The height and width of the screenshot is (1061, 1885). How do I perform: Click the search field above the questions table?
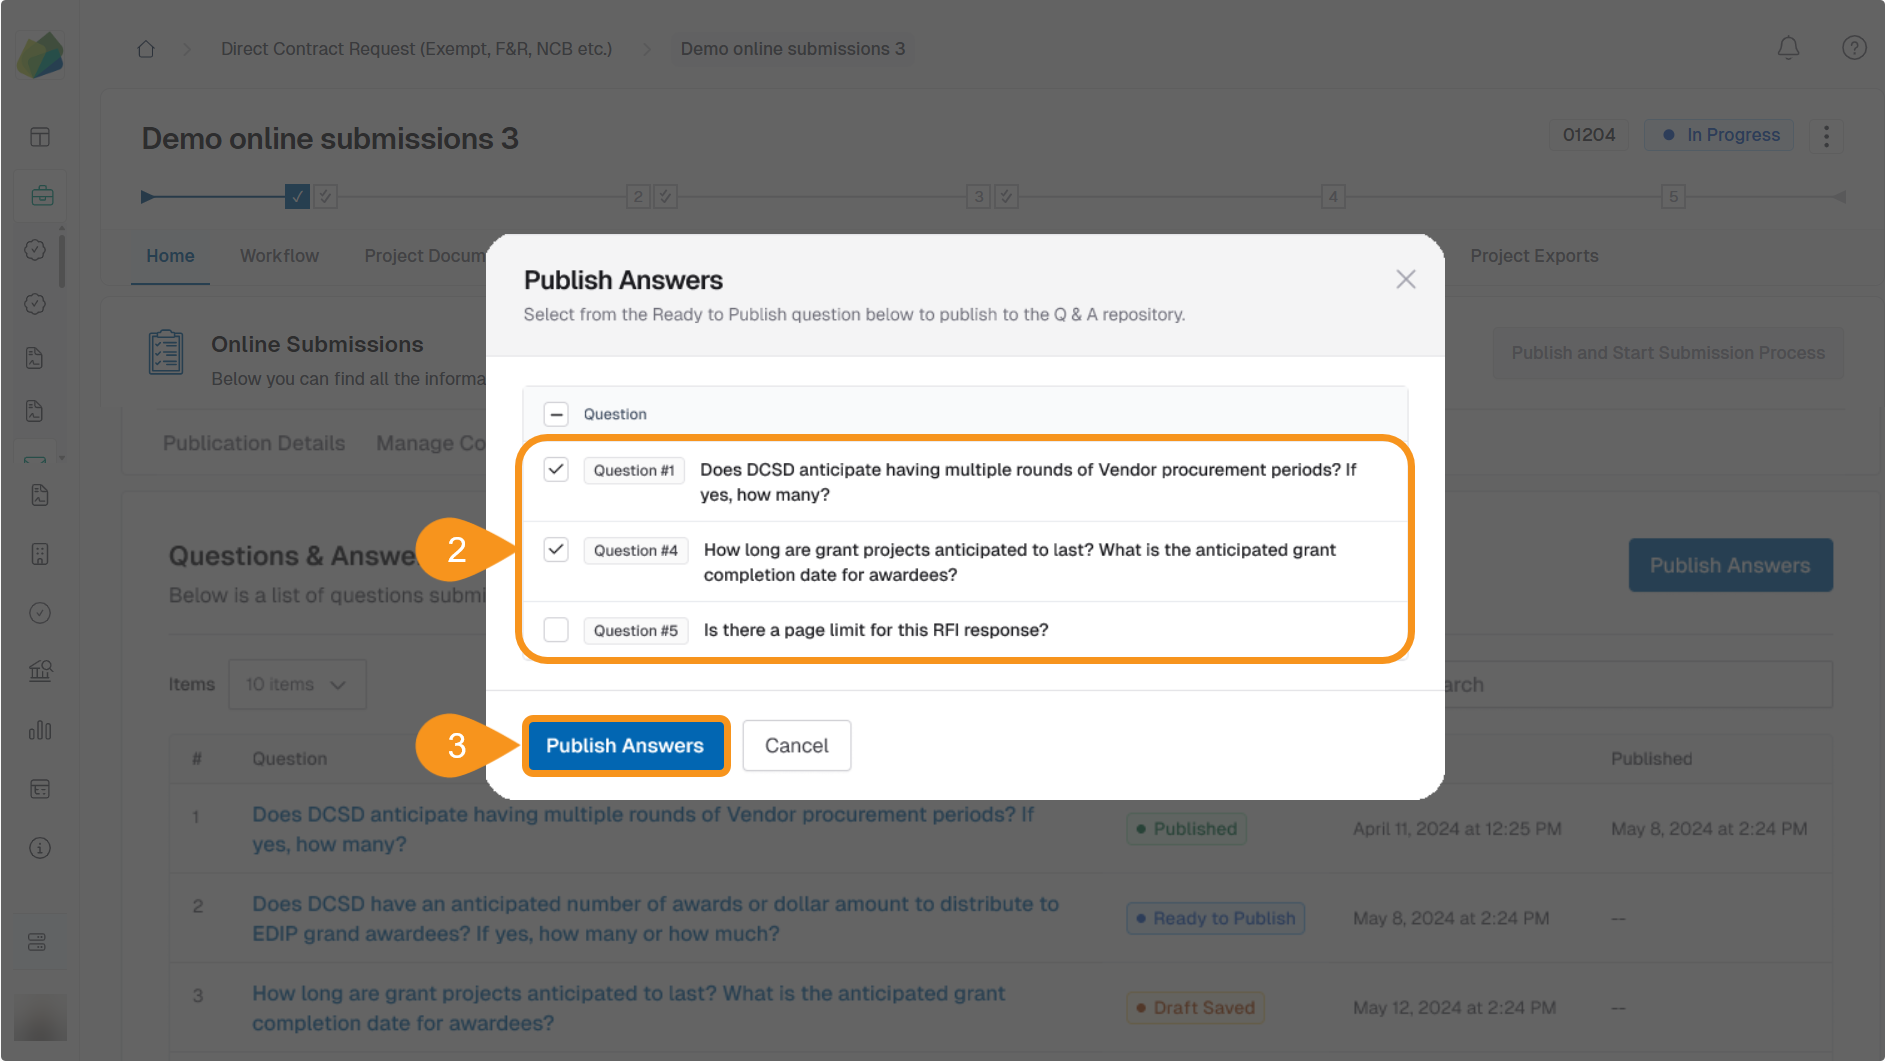tap(1640, 684)
